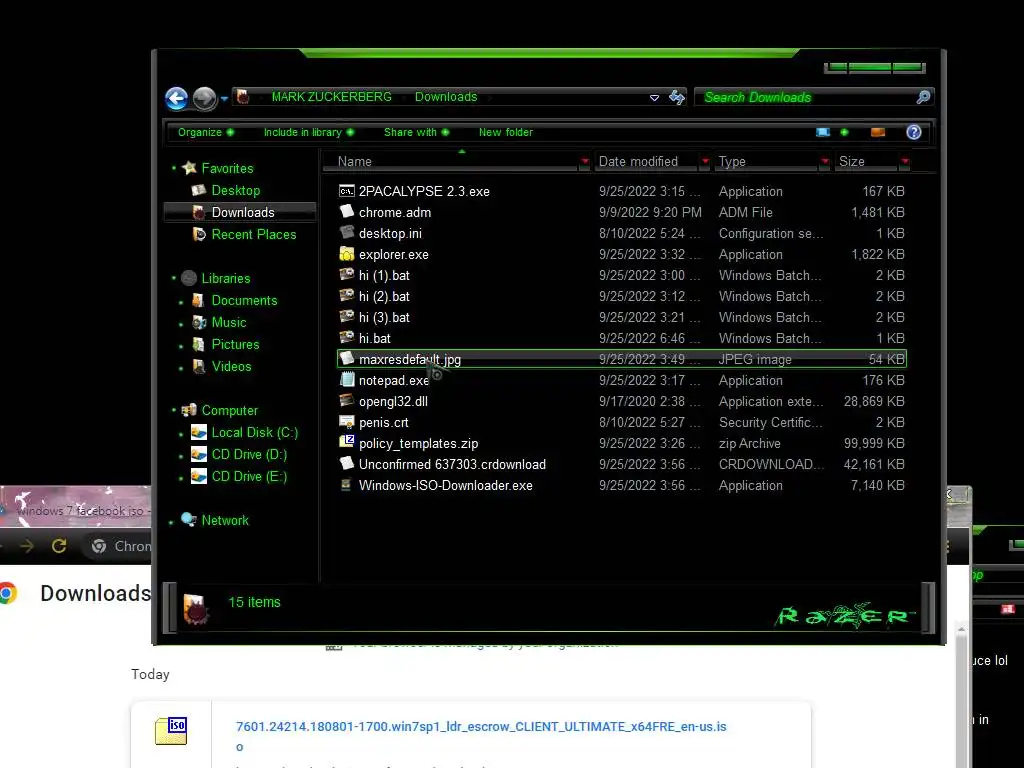Select MARK ZUCKERBERG in the address path
Viewport: 1024px width, 768px height.
pos(331,97)
